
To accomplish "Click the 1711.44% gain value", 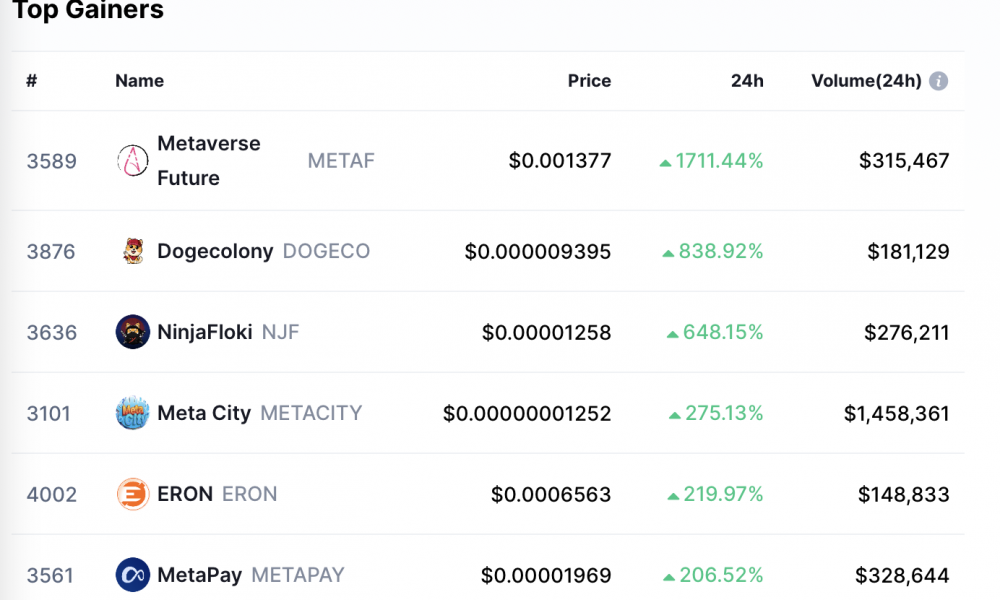I will click(x=719, y=161).
